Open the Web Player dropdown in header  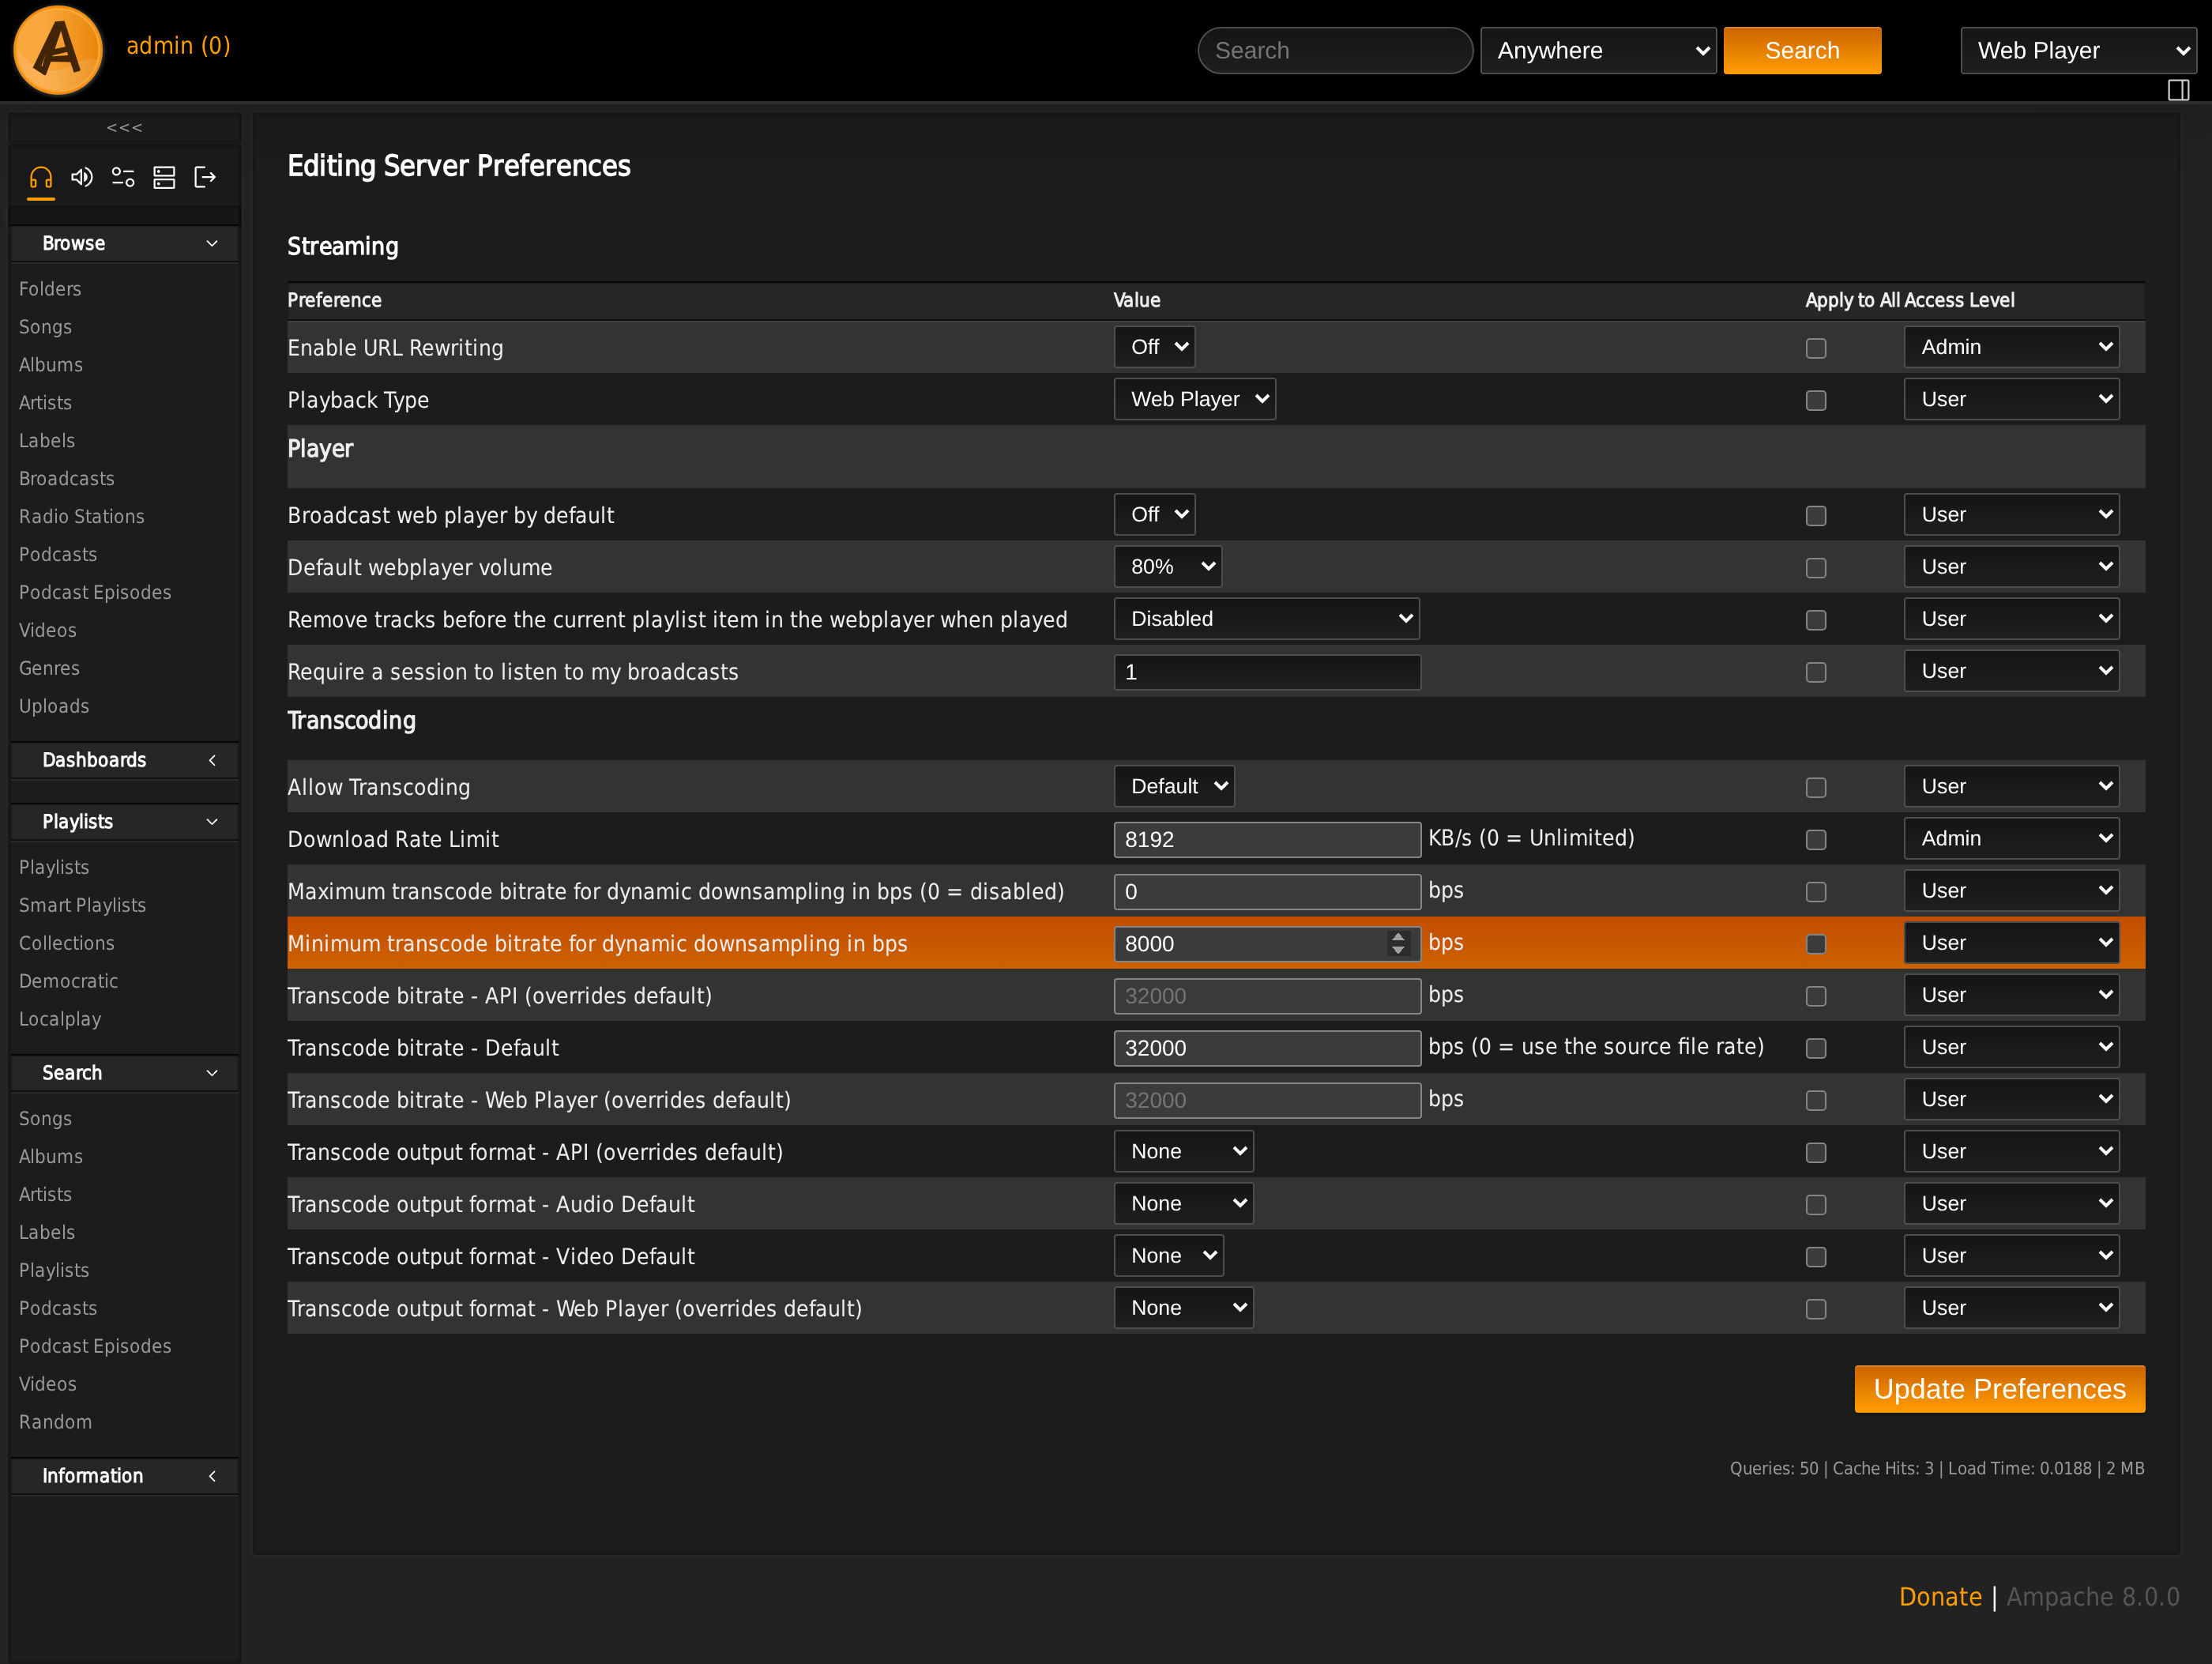2078,50
